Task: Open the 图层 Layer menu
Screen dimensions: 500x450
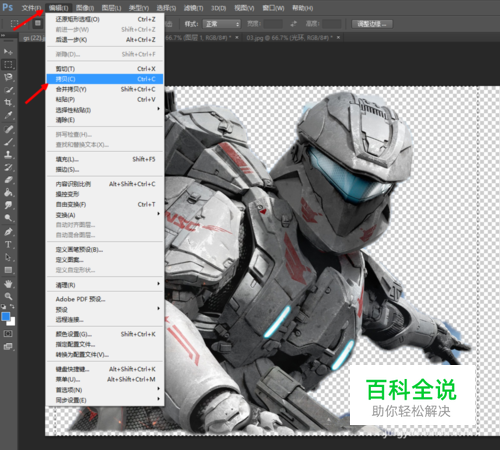Action: tap(111, 8)
